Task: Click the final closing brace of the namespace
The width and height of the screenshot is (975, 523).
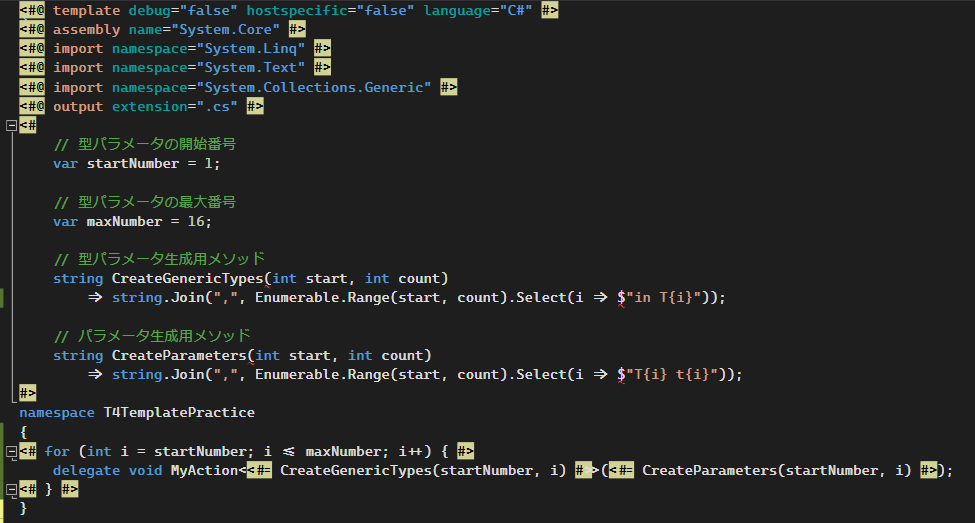Action: coord(24,509)
